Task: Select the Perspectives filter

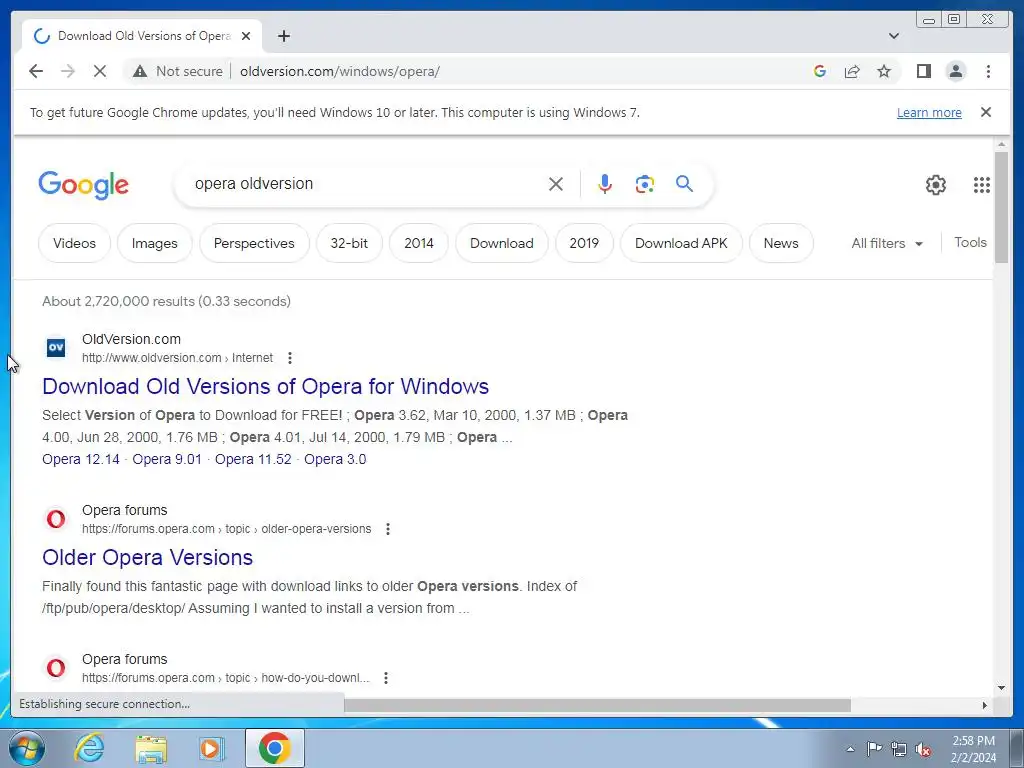Action: (x=254, y=243)
